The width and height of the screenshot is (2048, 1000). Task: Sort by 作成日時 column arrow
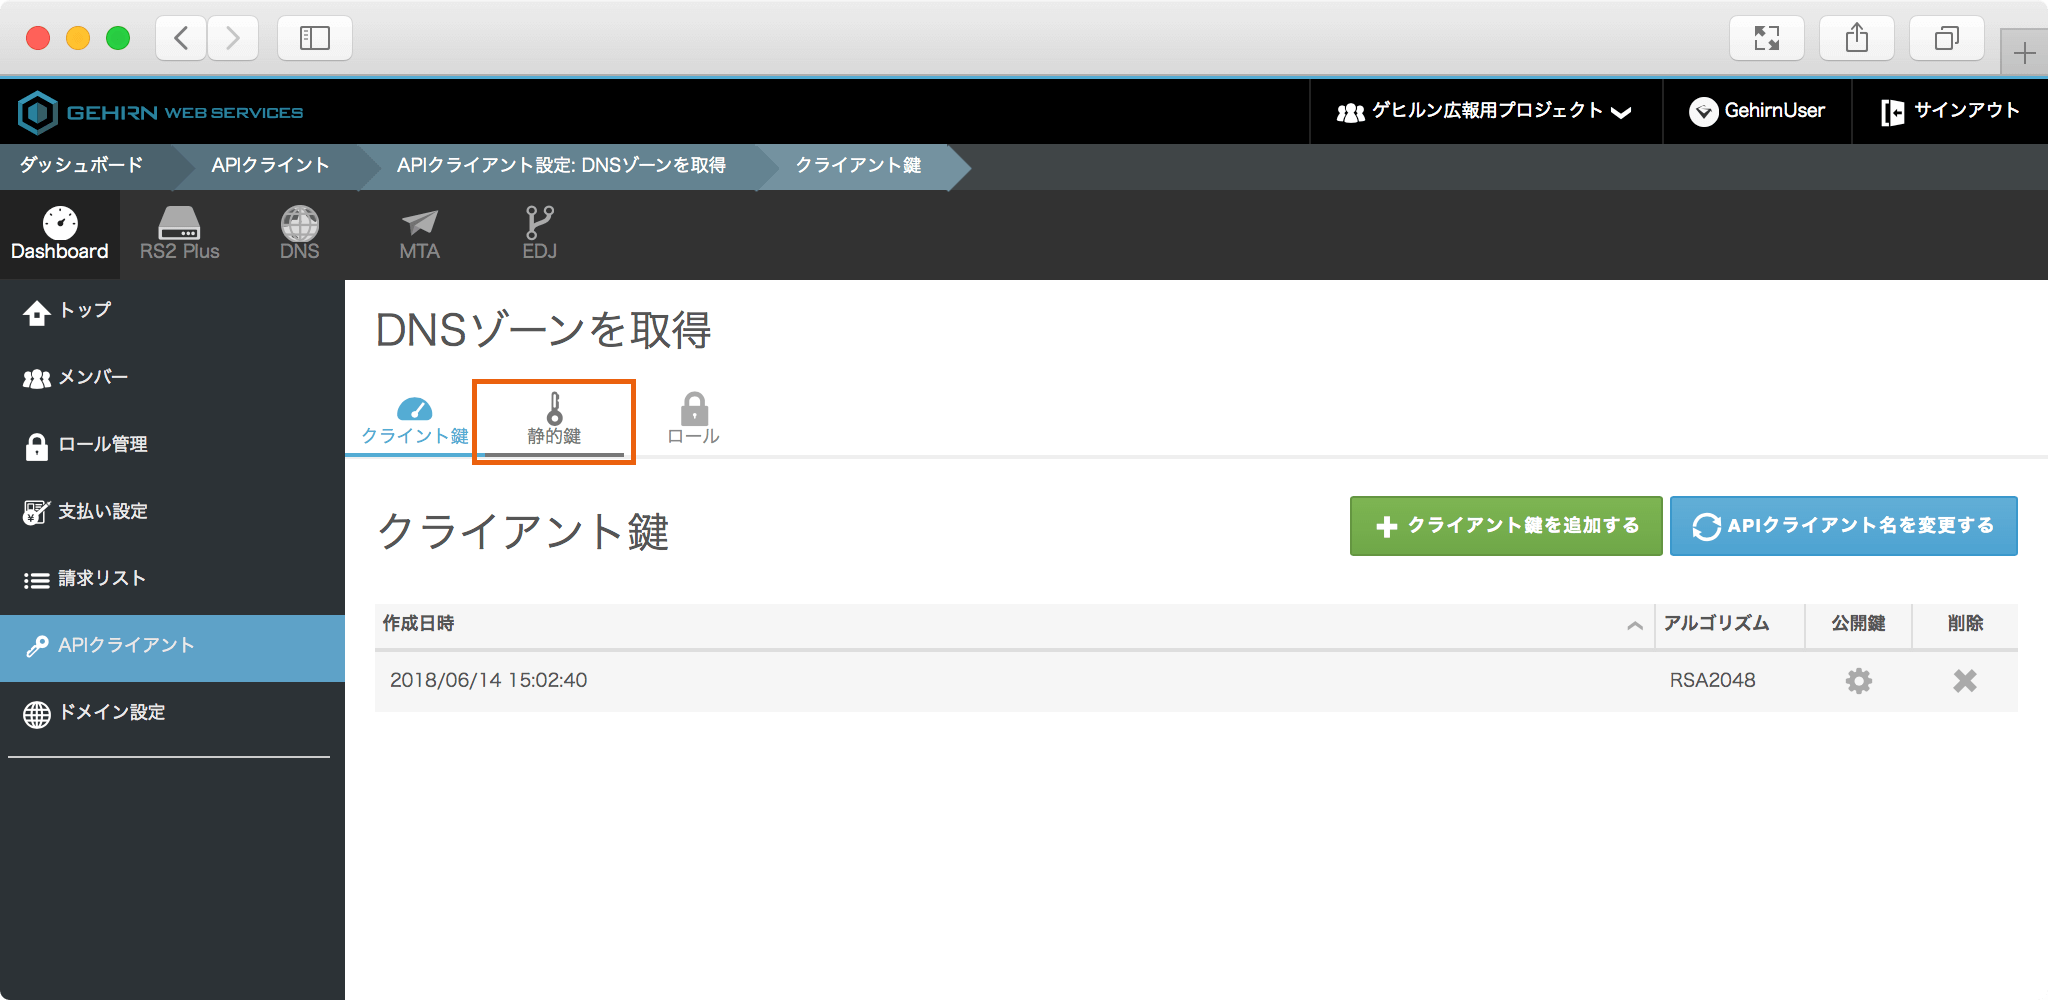click(x=1634, y=625)
